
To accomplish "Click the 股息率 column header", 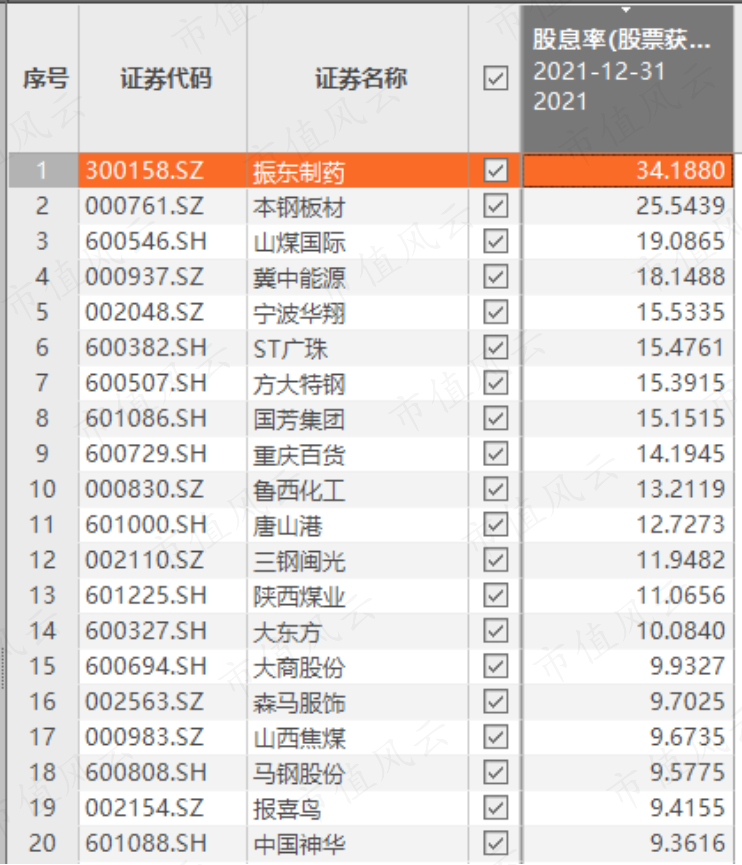I will pyautogui.click(x=628, y=79).
